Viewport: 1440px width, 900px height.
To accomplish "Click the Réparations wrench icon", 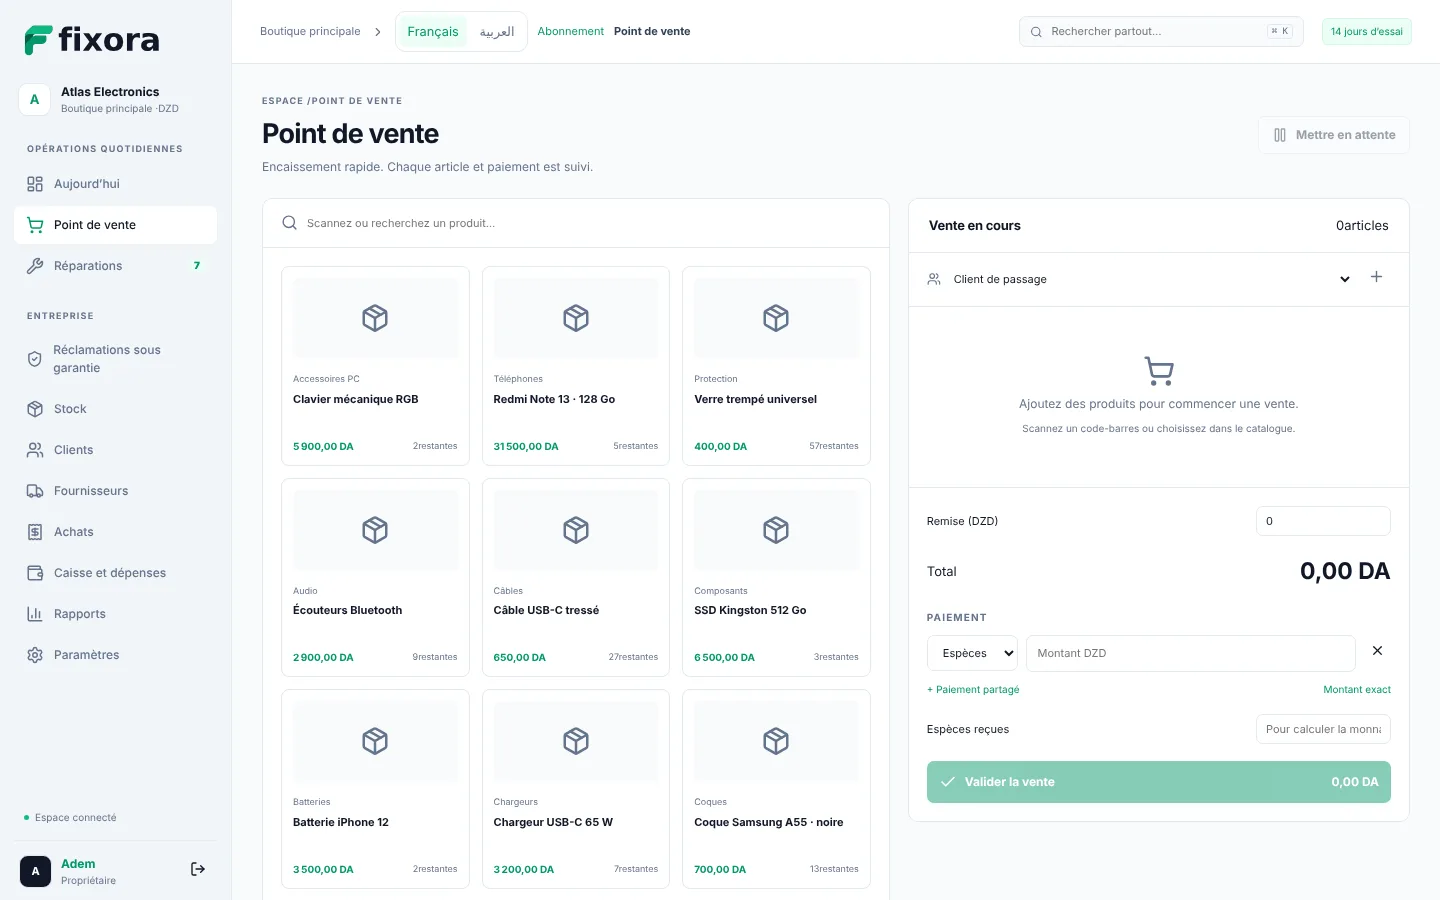I will click(x=35, y=266).
